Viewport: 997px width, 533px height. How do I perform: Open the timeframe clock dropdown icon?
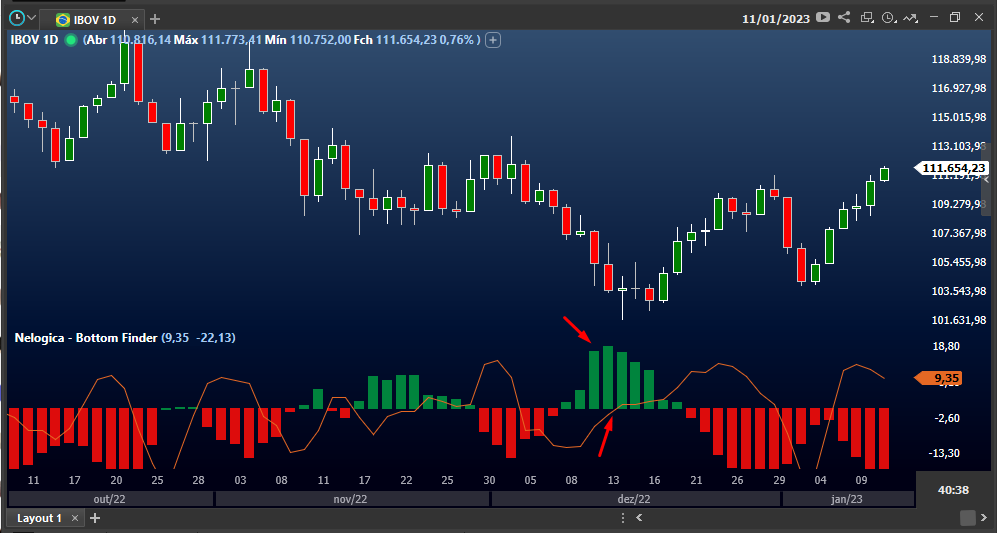(889, 18)
